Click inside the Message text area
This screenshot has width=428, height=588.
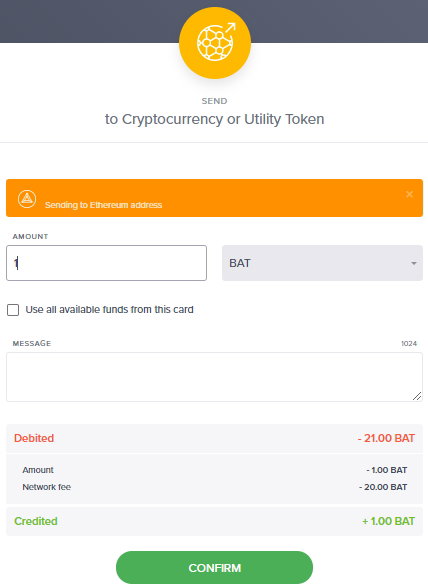pyautogui.click(x=214, y=377)
